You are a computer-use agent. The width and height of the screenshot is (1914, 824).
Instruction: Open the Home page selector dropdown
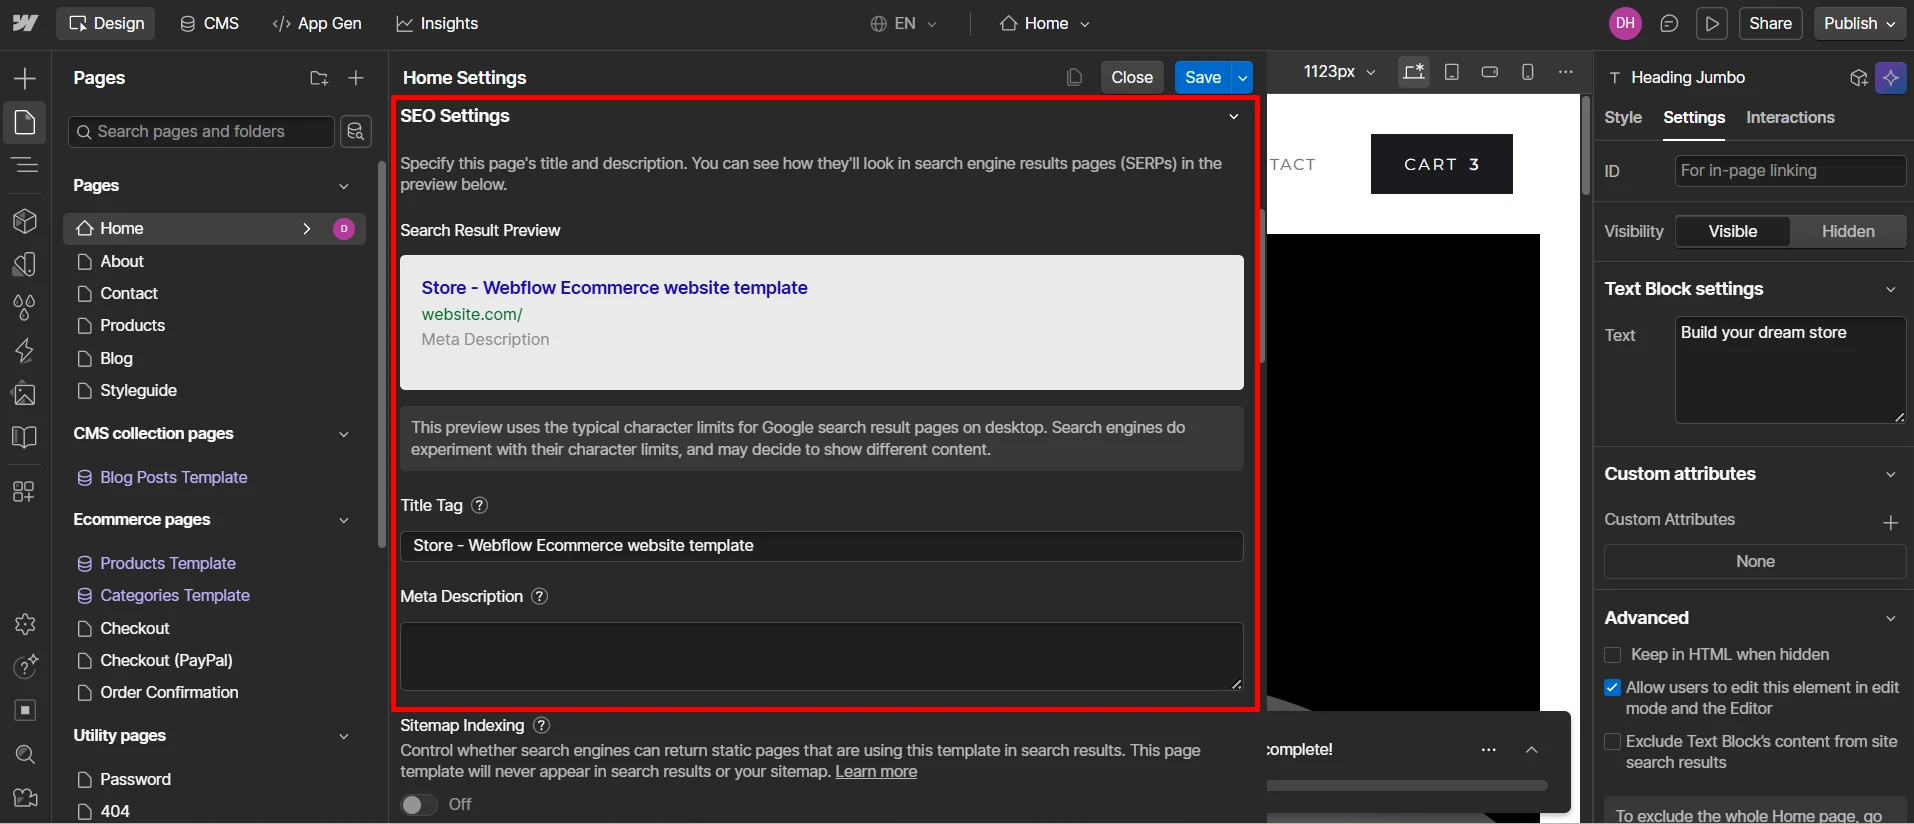(x=1045, y=23)
